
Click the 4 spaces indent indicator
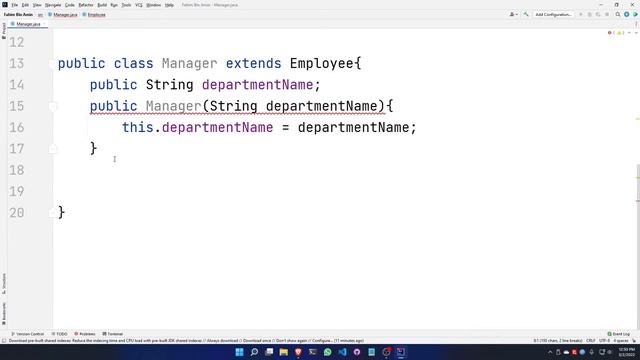pyautogui.click(x=620, y=340)
